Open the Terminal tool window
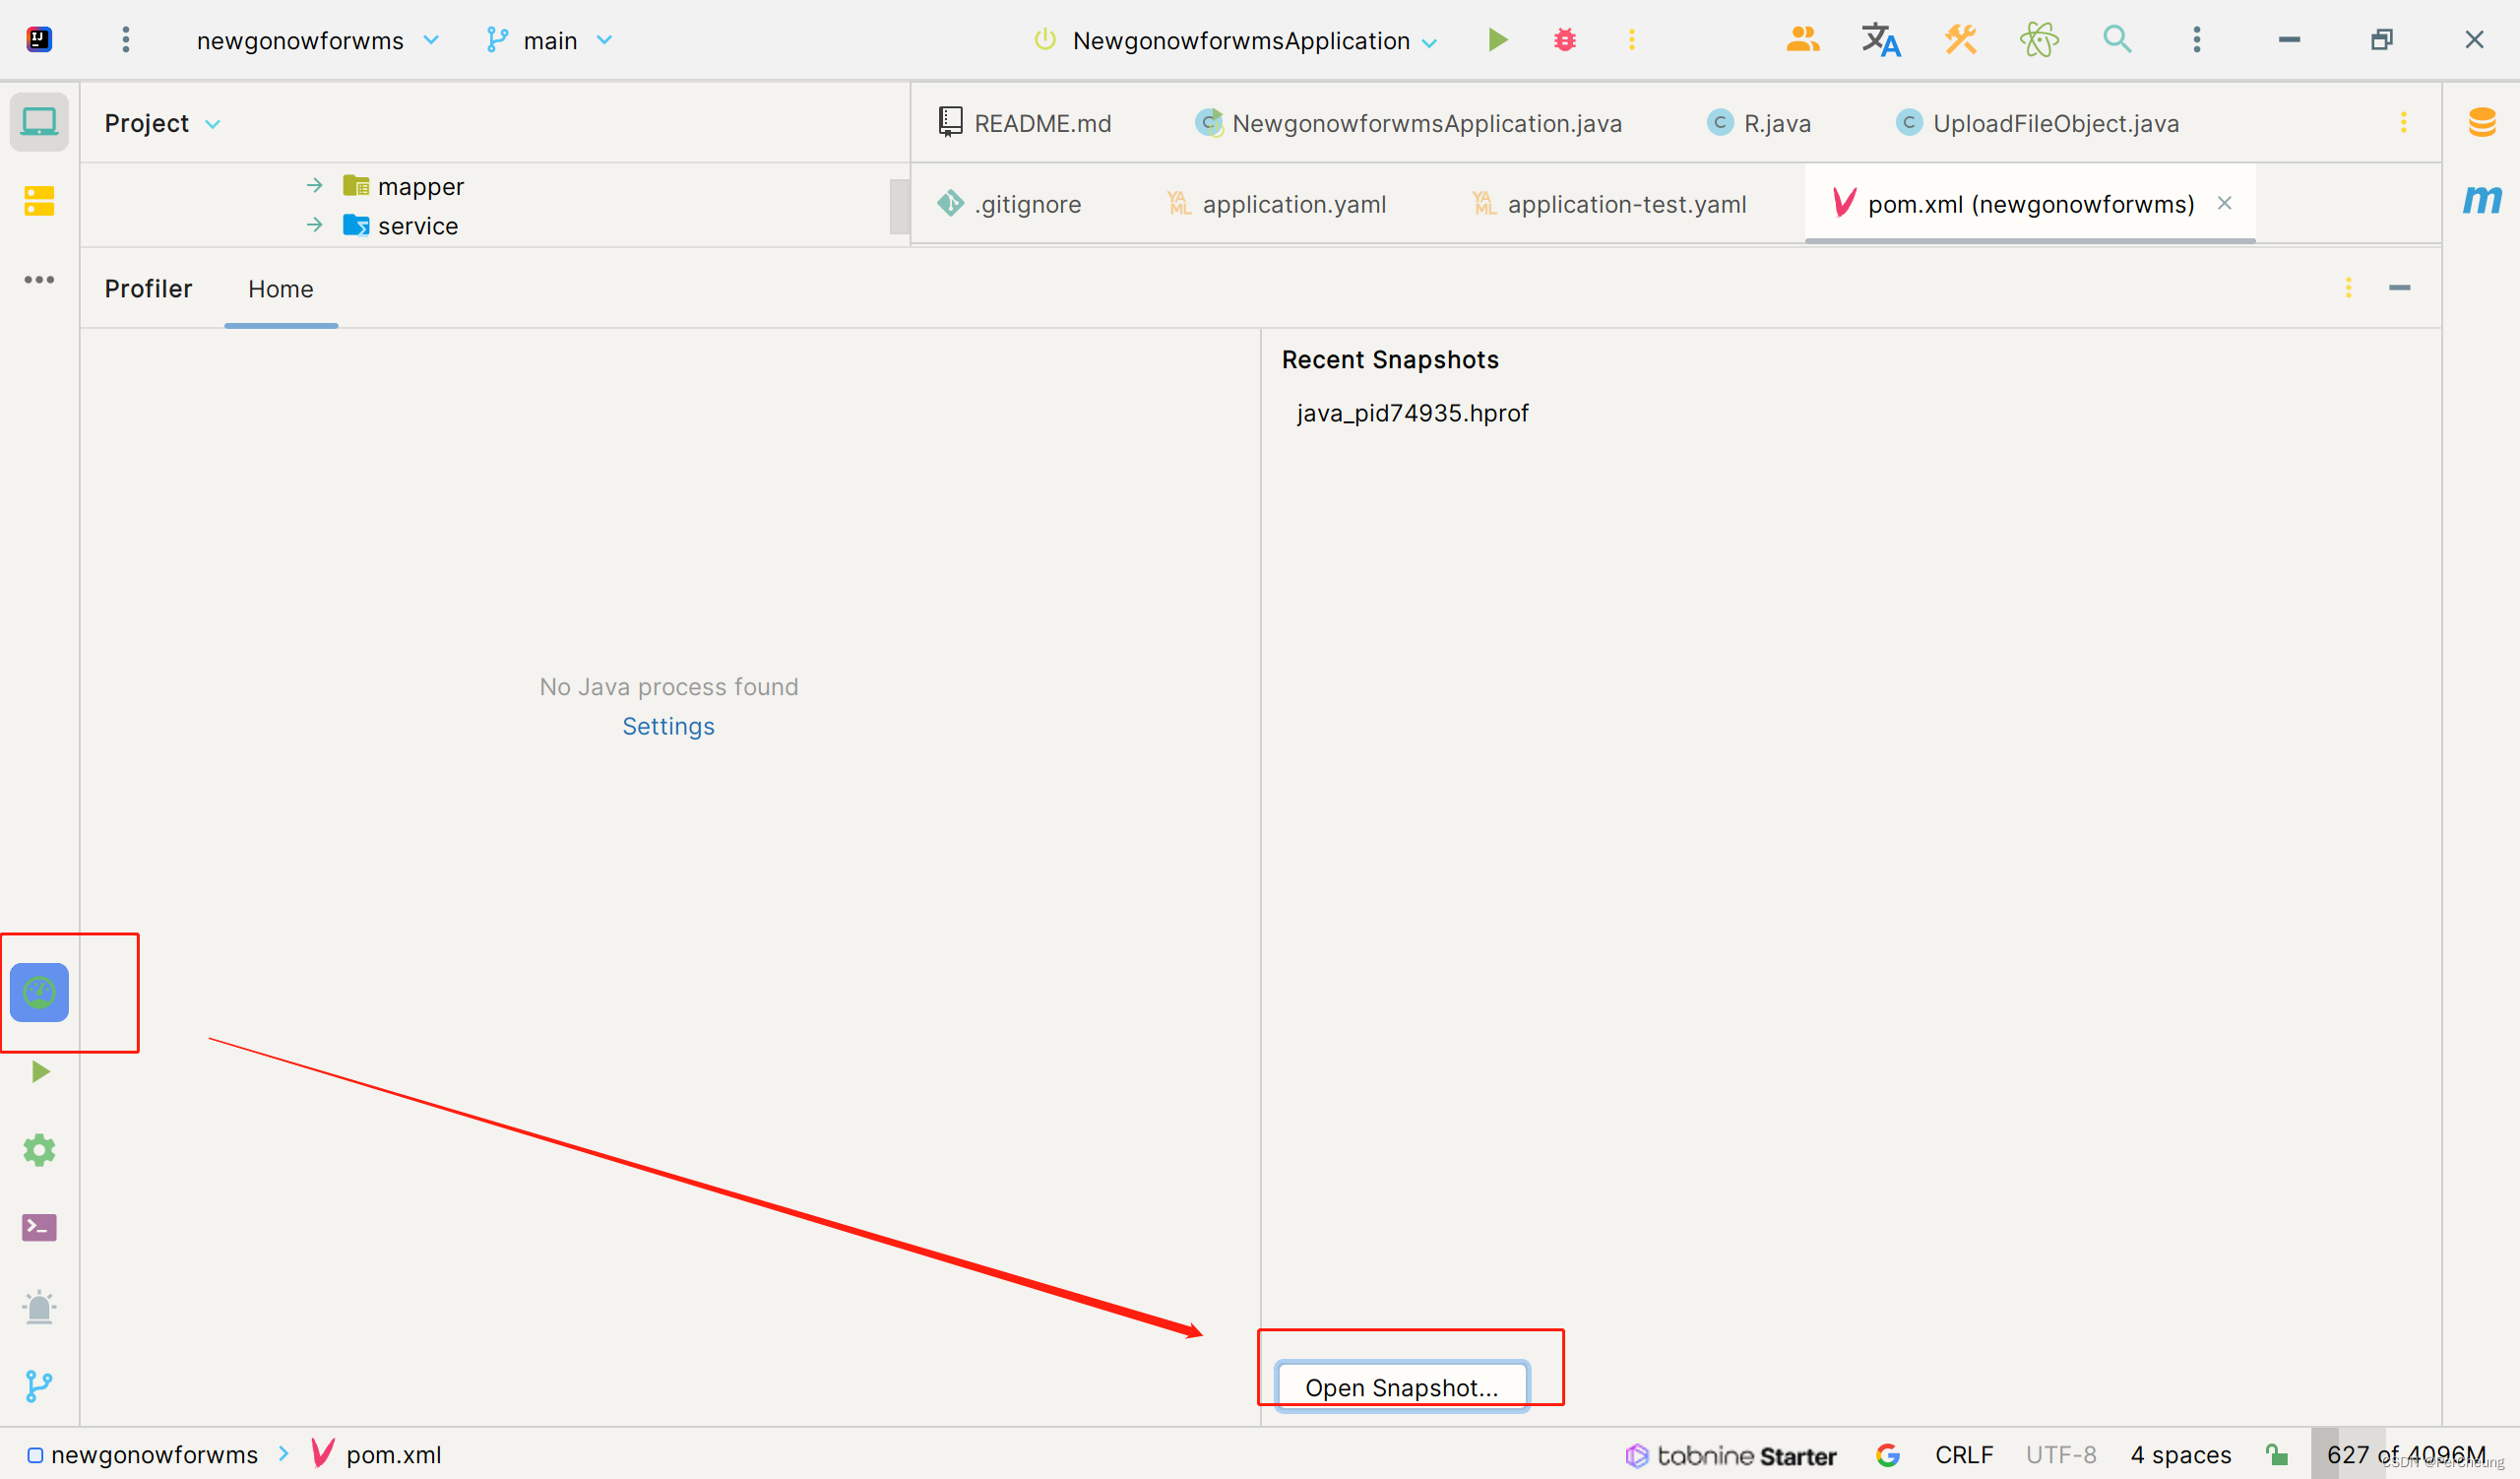The width and height of the screenshot is (2520, 1479). point(39,1227)
